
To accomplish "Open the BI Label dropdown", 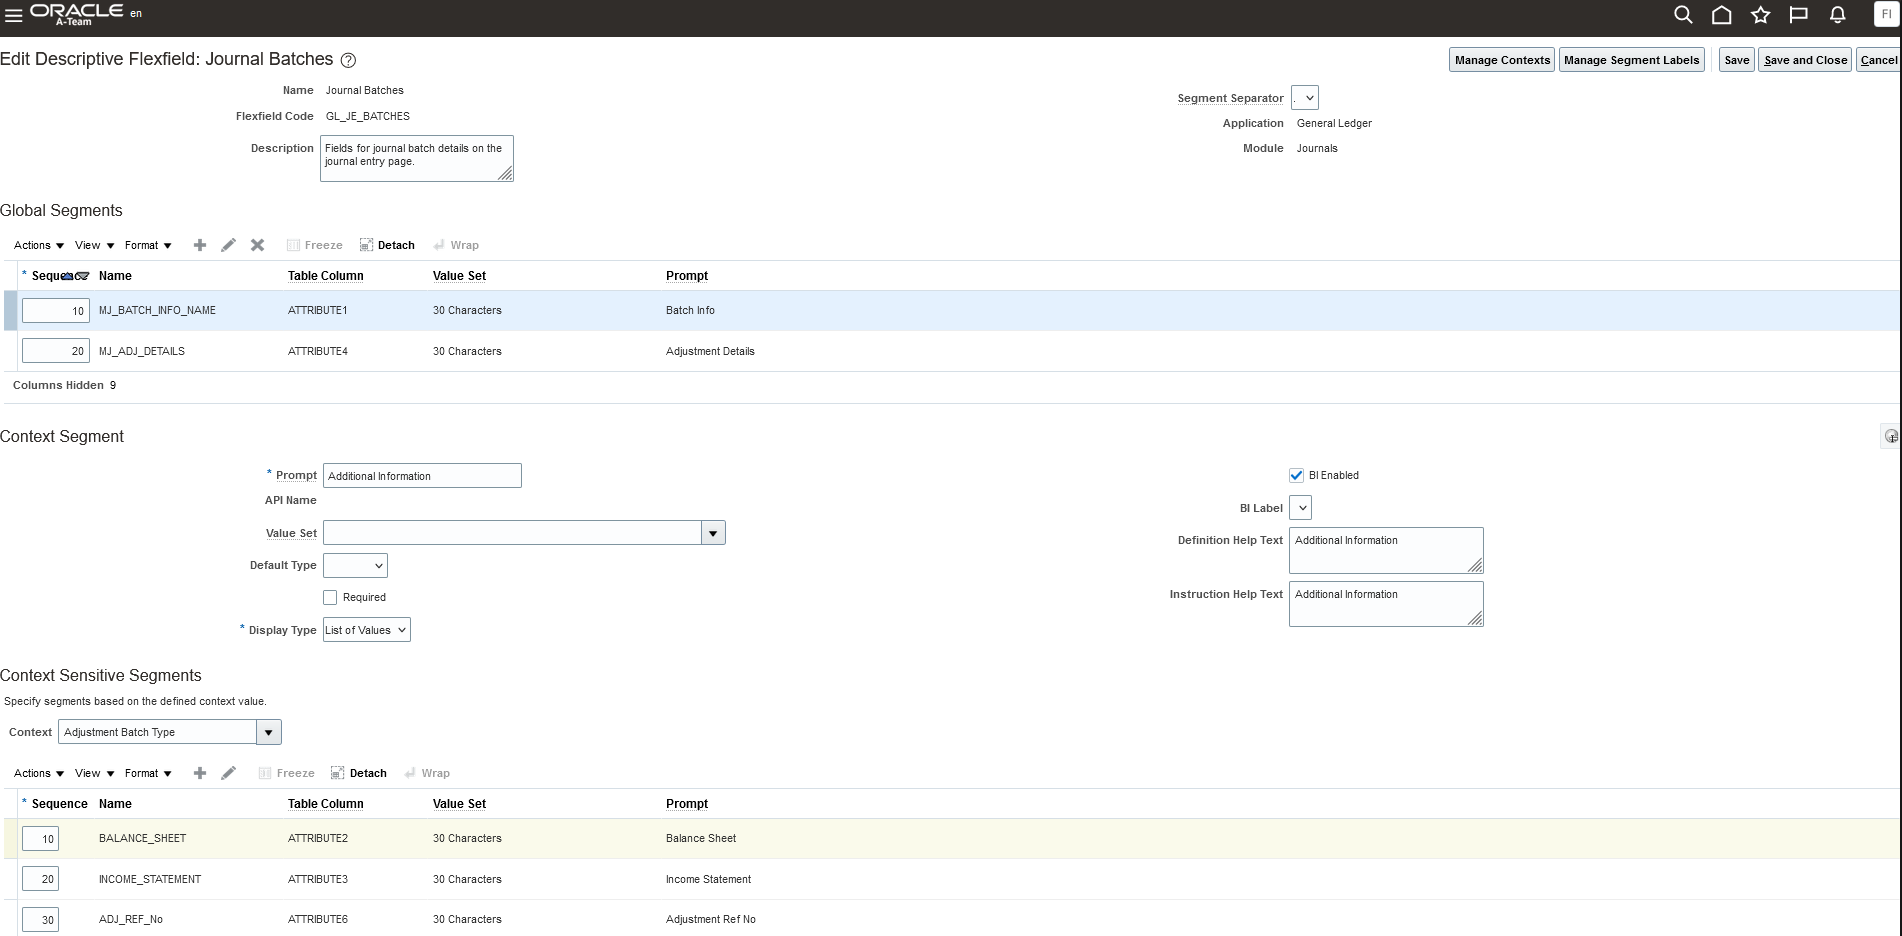I will click(1300, 508).
